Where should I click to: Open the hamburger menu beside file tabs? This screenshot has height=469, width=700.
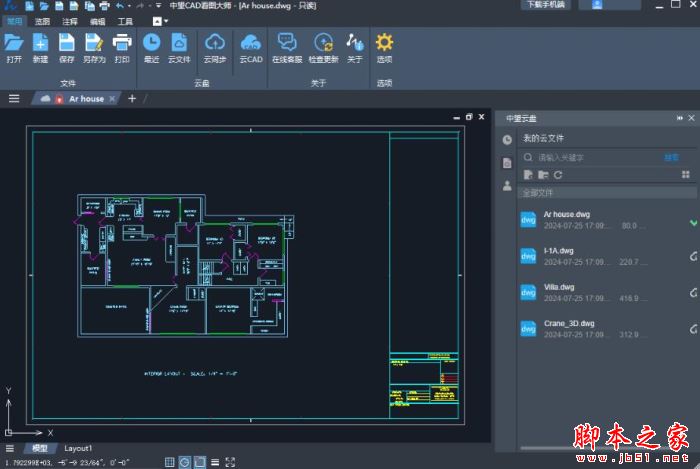tap(14, 98)
